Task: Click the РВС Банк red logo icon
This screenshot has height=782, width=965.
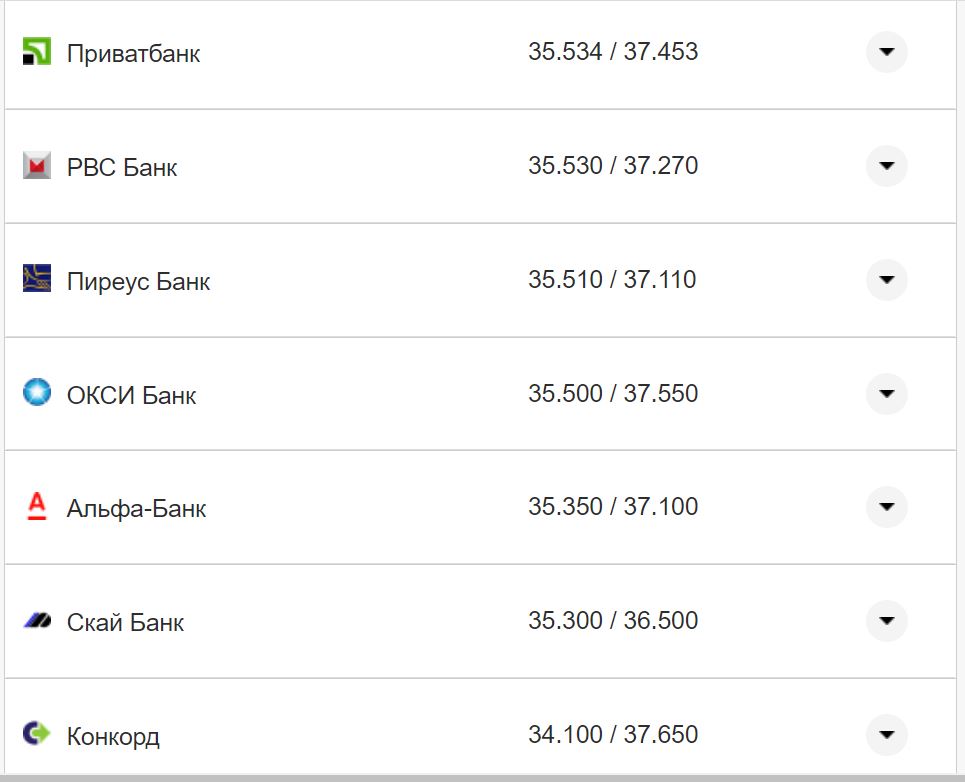Action: pyautogui.click(x=36, y=166)
